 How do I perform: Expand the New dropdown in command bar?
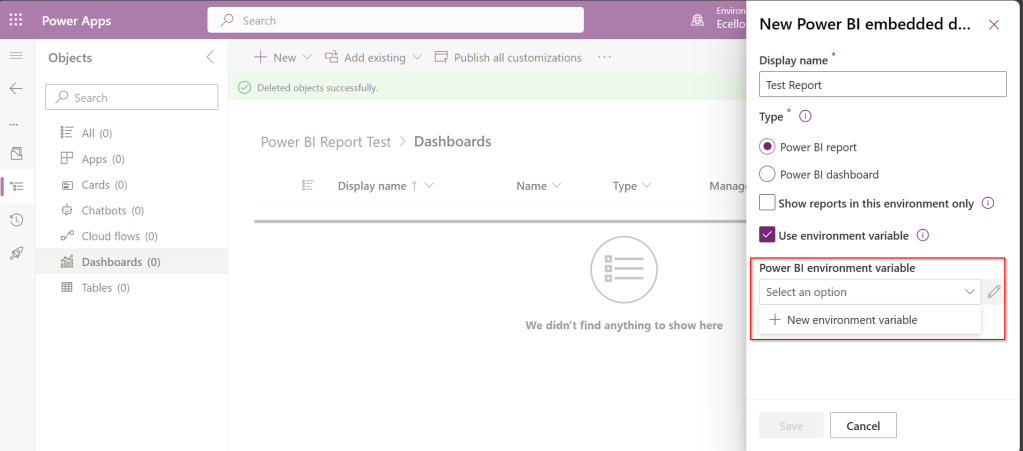307,58
